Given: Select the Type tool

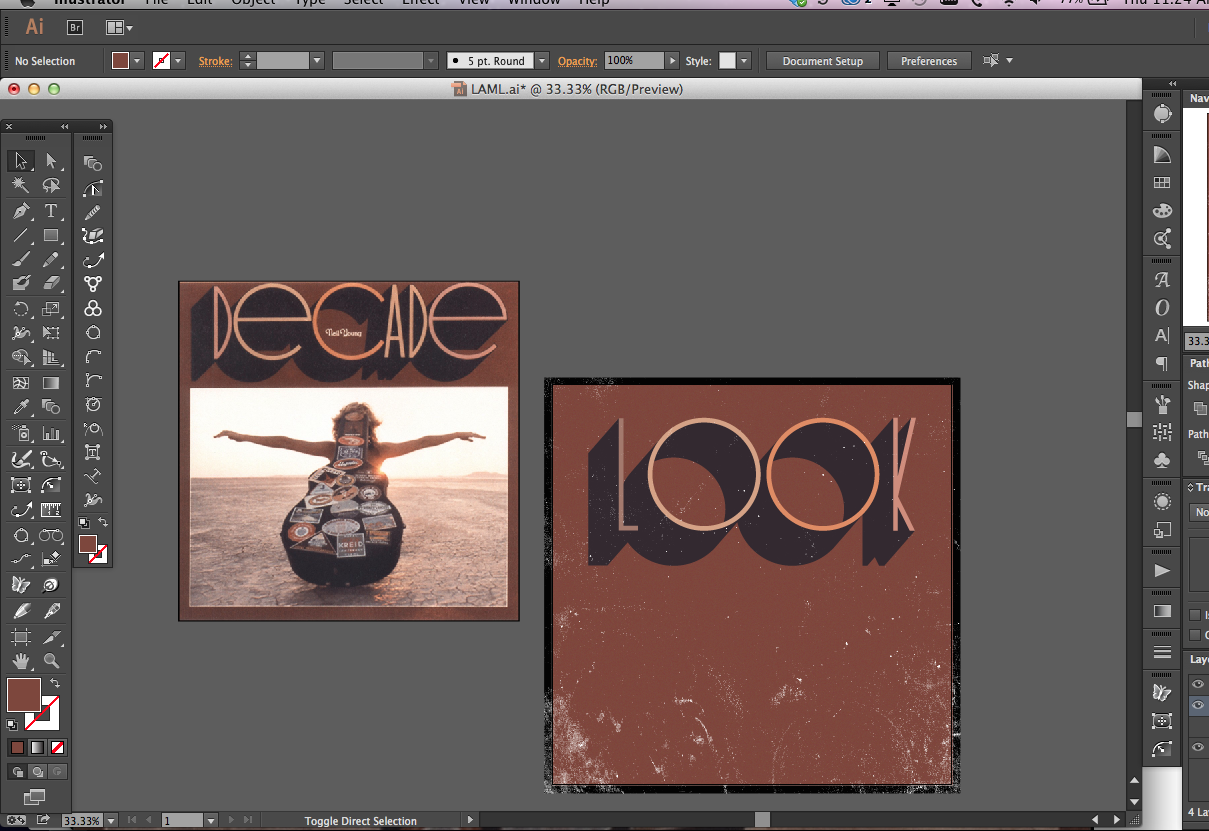Looking at the screenshot, I should [x=51, y=211].
